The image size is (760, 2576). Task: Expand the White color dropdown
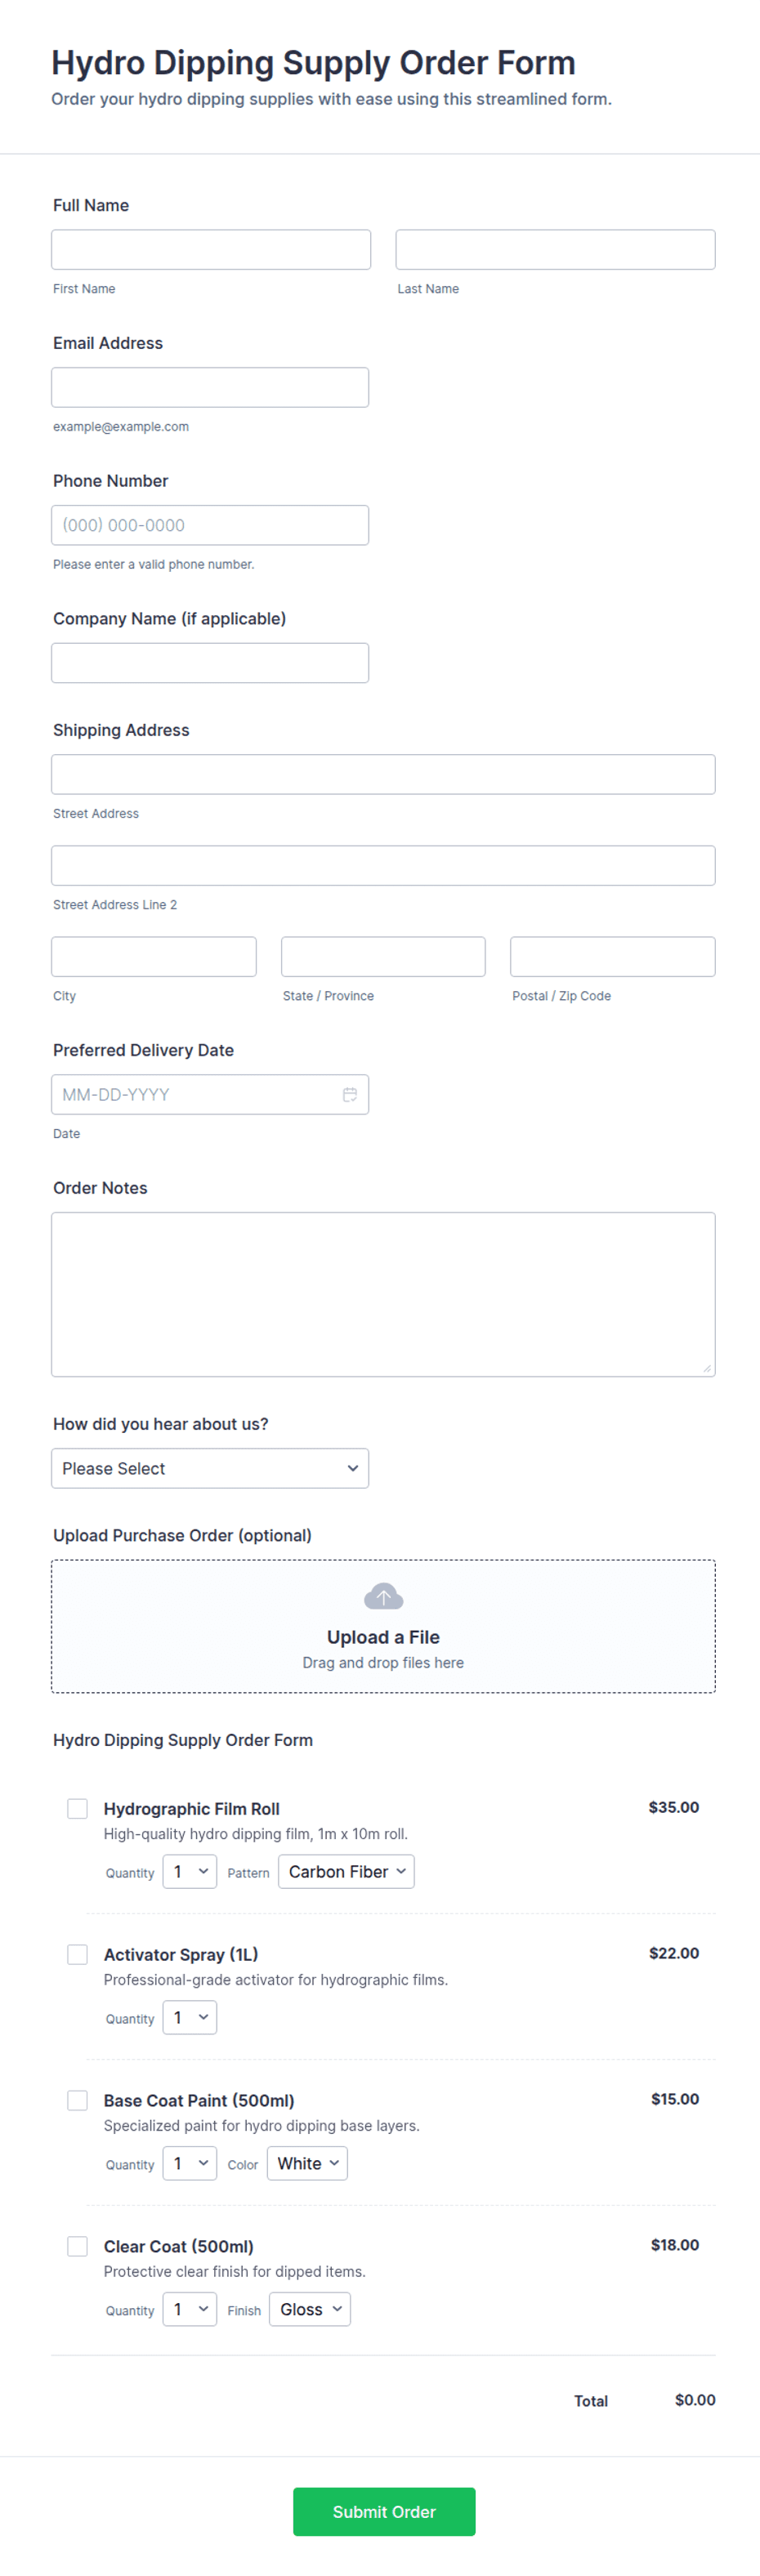click(x=307, y=2163)
